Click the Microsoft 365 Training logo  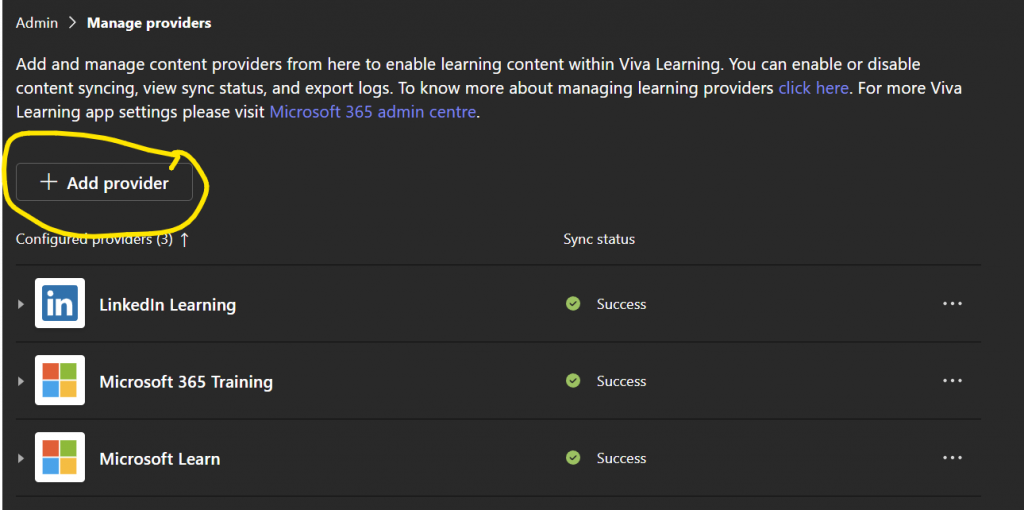[59, 381]
